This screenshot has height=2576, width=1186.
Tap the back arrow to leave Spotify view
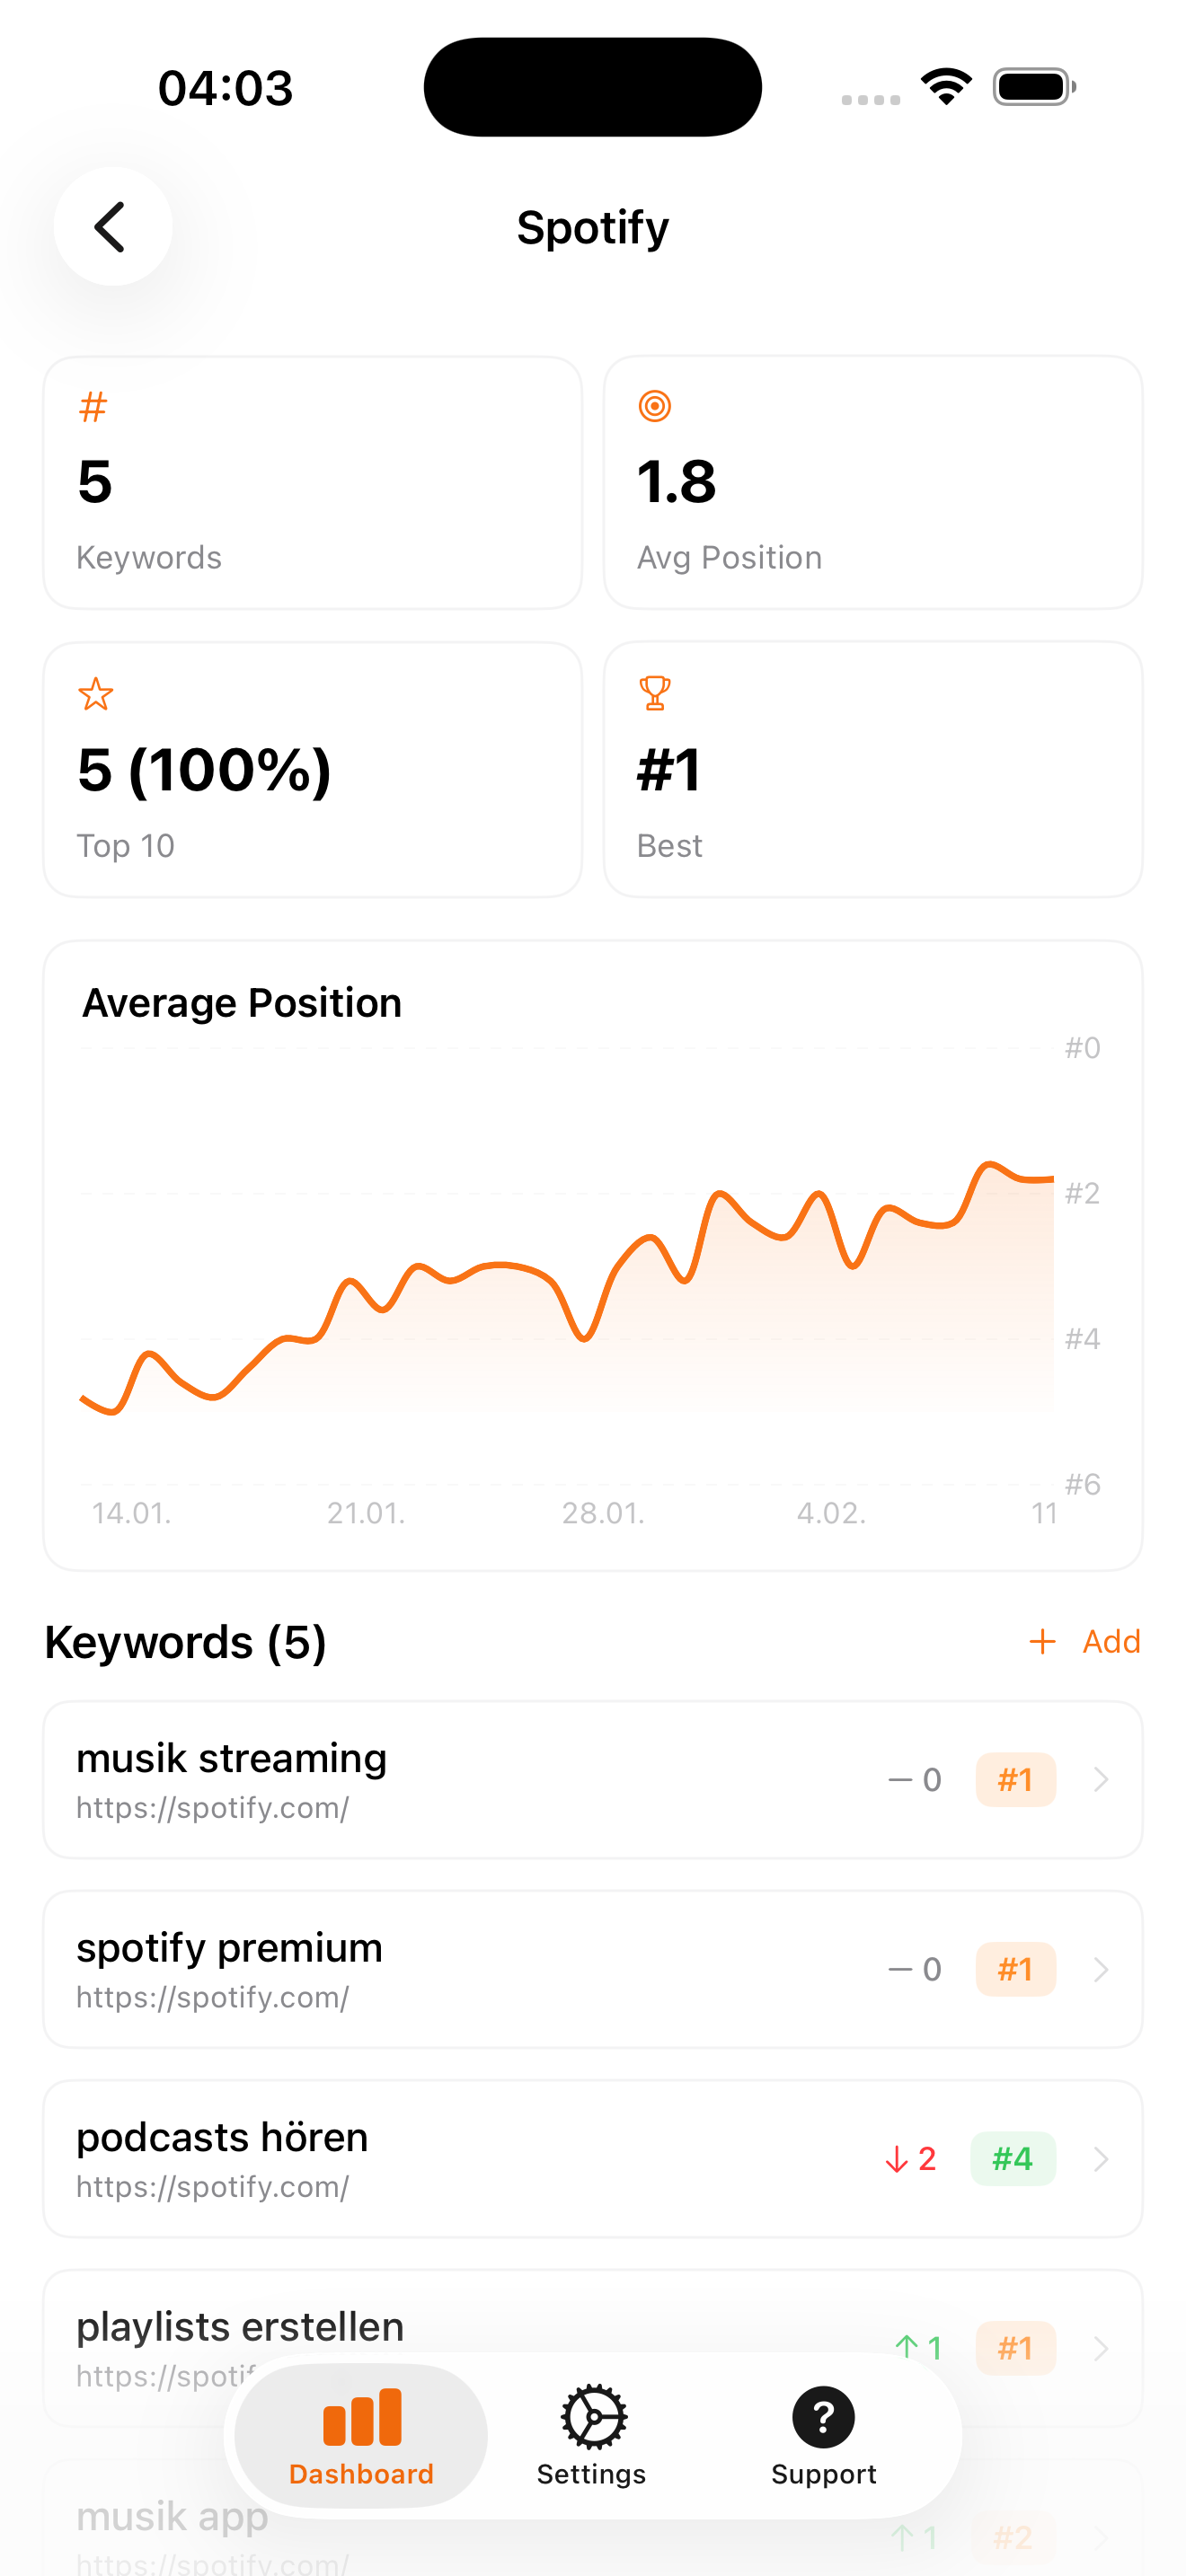click(x=113, y=226)
